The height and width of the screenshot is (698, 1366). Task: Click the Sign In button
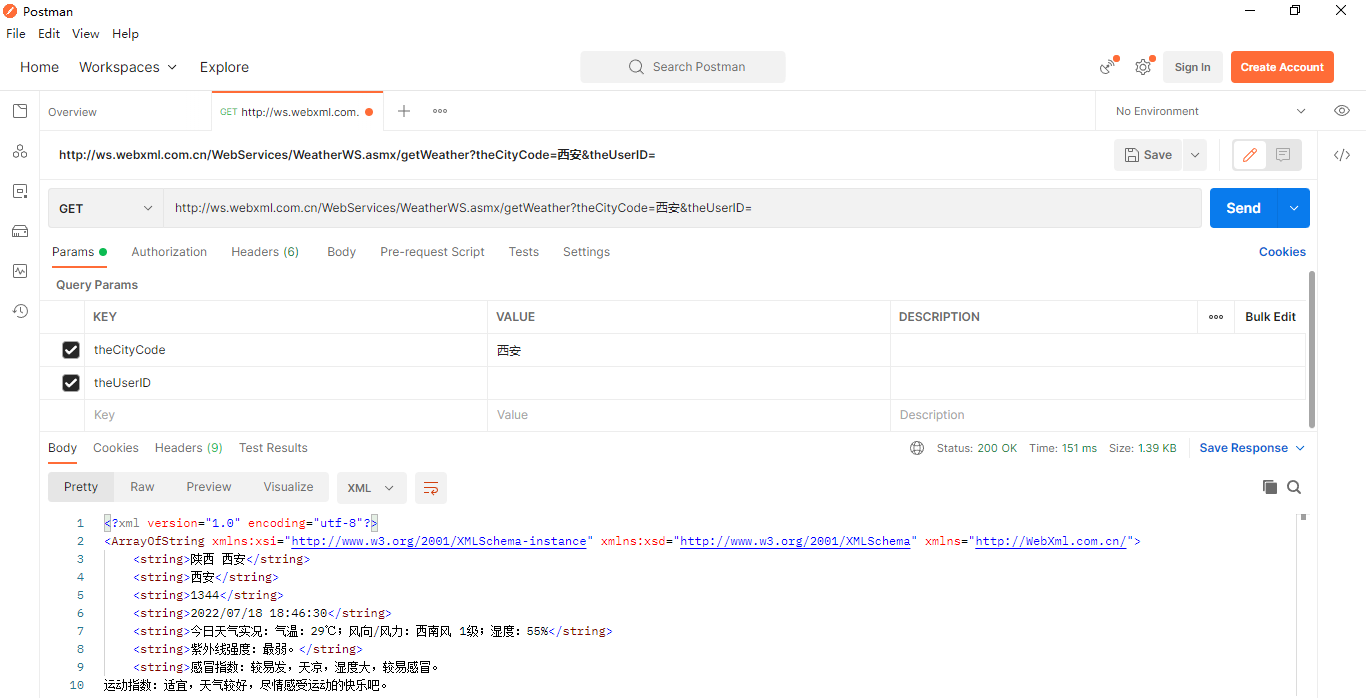point(1192,67)
